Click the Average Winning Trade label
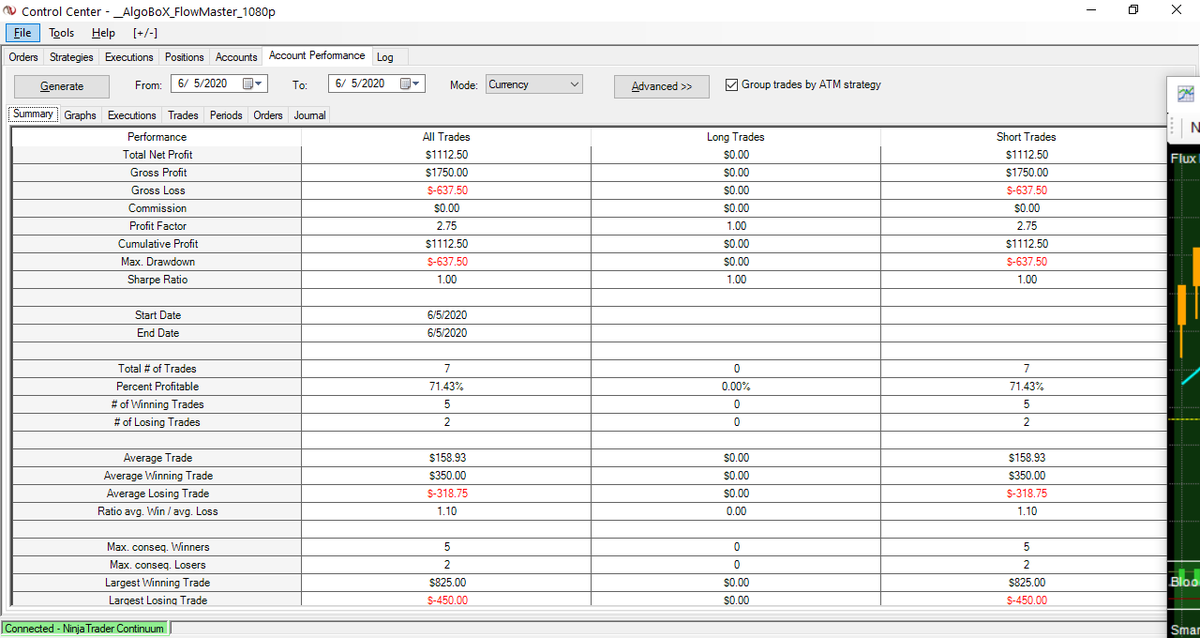Image resolution: width=1200 pixels, height=638 pixels. 158,476
